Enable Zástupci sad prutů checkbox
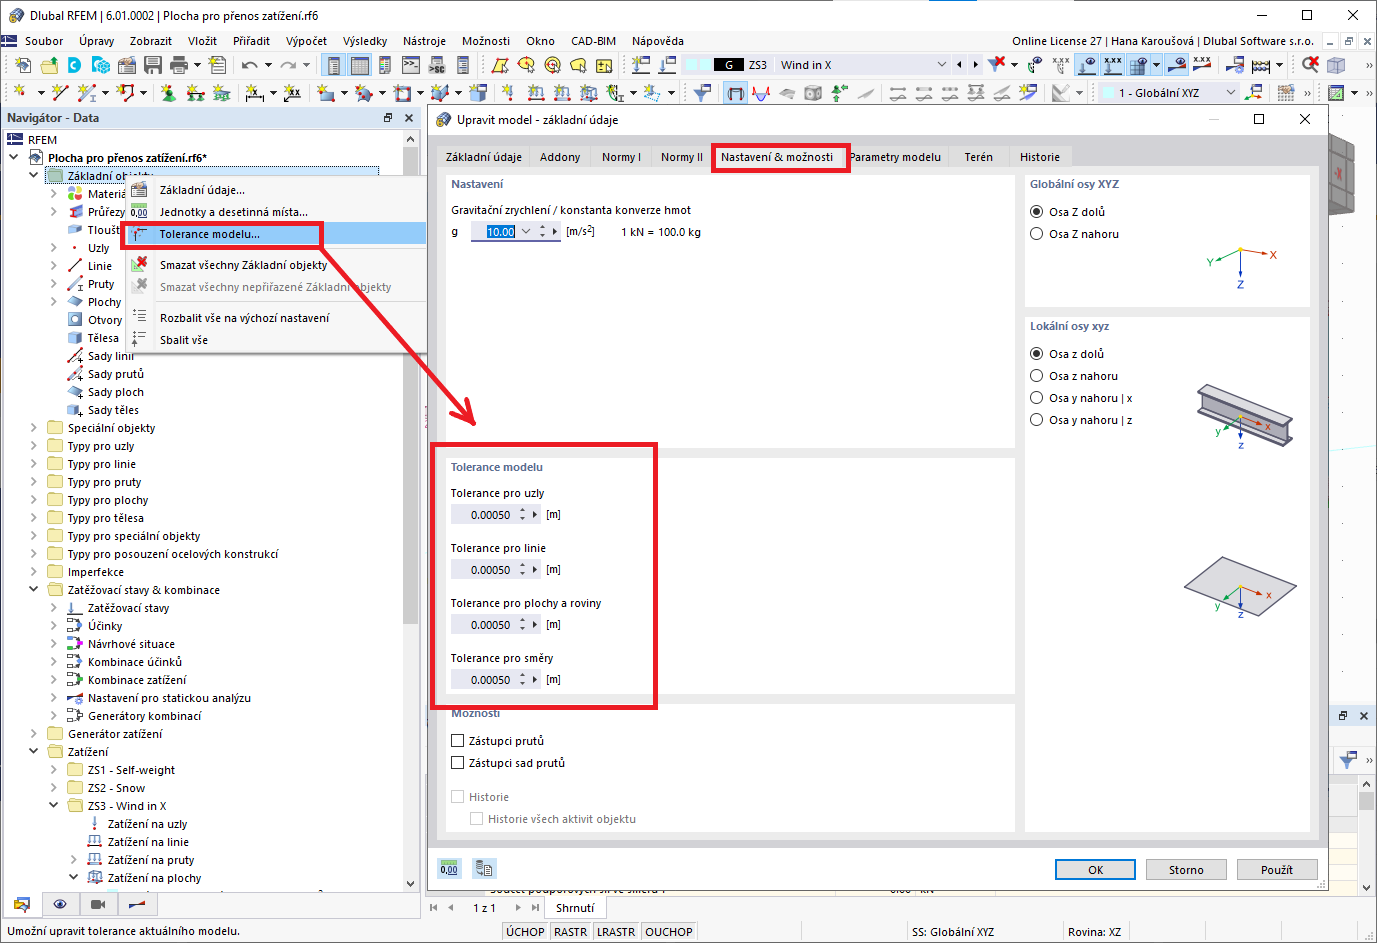The image size is (1377, 943). click(458, 763)
